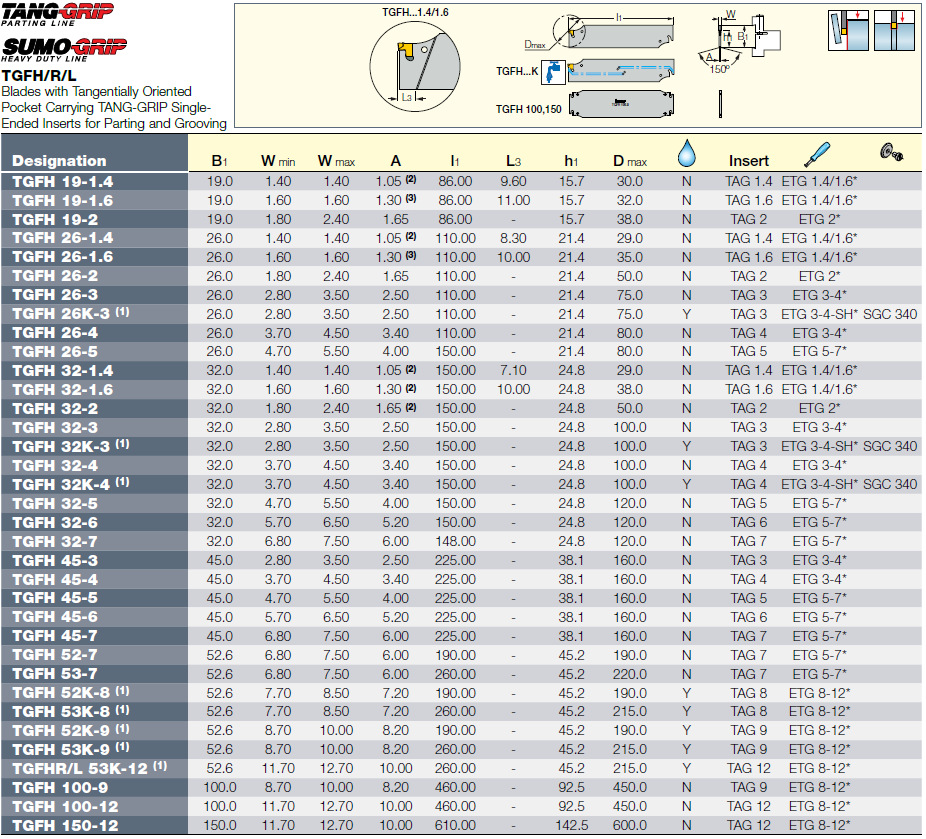926x839 pixels.
Task: Click the seal and screw column icon
Action: pos(891,152)
